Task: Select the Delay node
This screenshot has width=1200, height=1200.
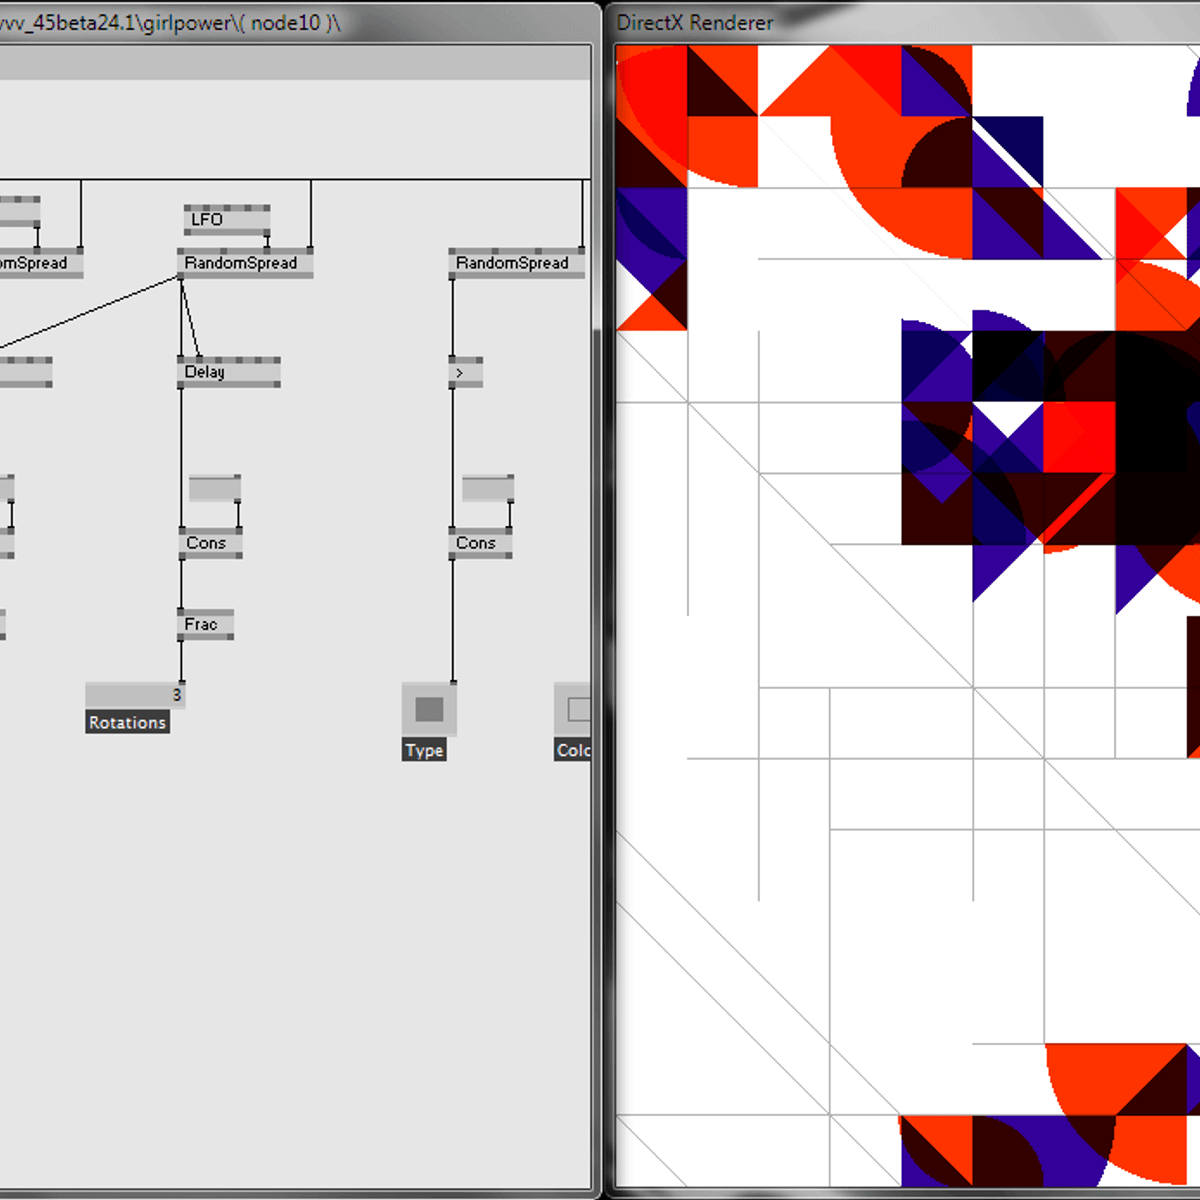Action: [x=228, y=372]
